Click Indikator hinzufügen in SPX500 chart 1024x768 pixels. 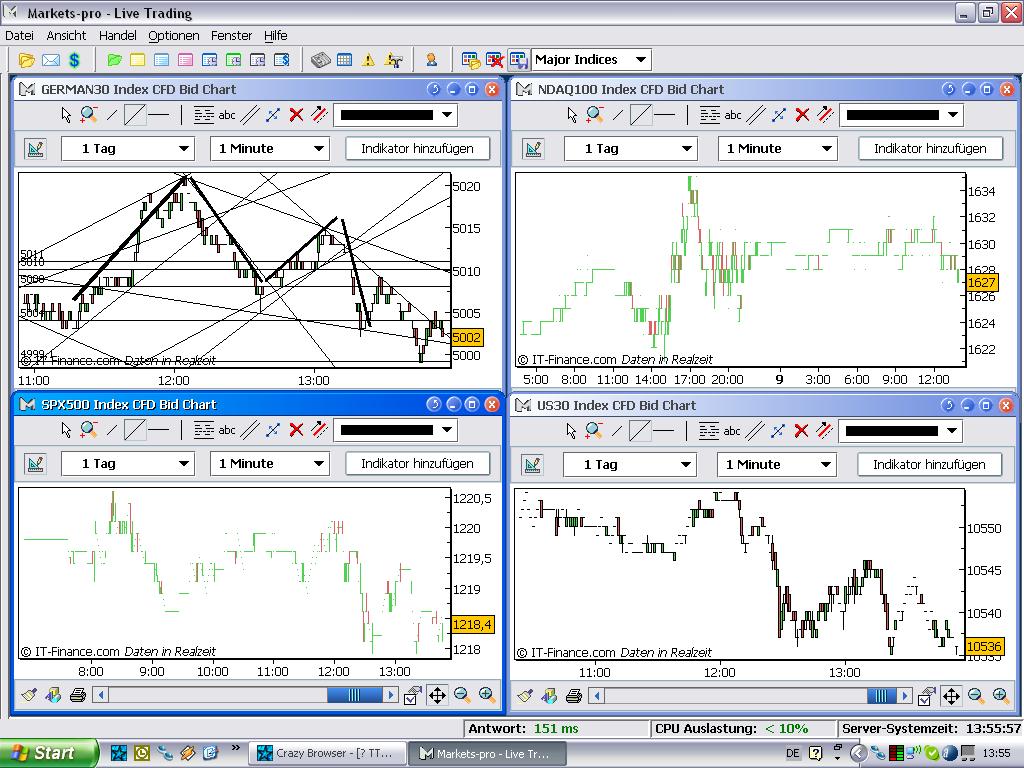click(x=417, y=464)
